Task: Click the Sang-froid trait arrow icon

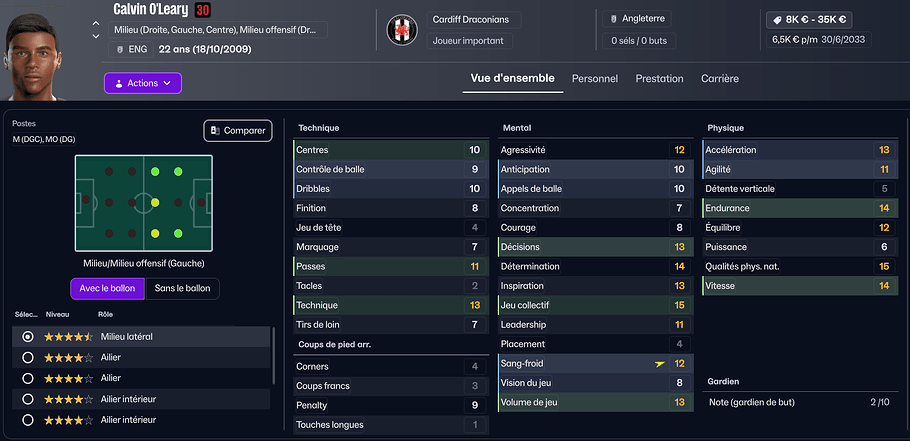Action: click(x=657, y=363)
